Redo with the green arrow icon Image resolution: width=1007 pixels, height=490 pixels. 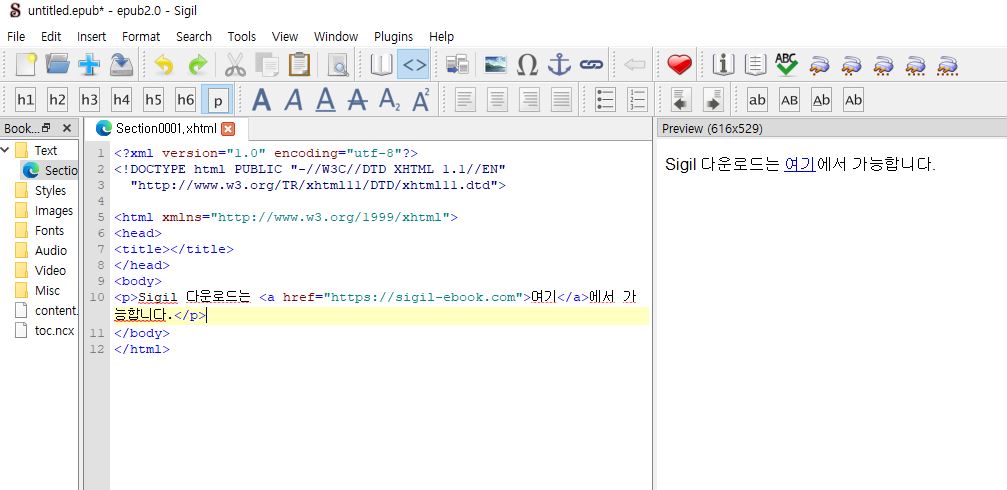(197, 65)
